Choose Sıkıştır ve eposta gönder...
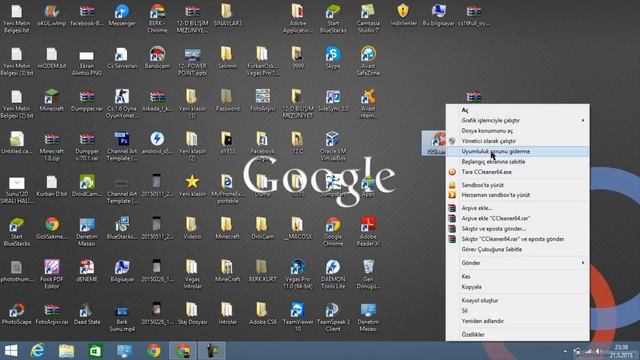 tap(518, 229)
